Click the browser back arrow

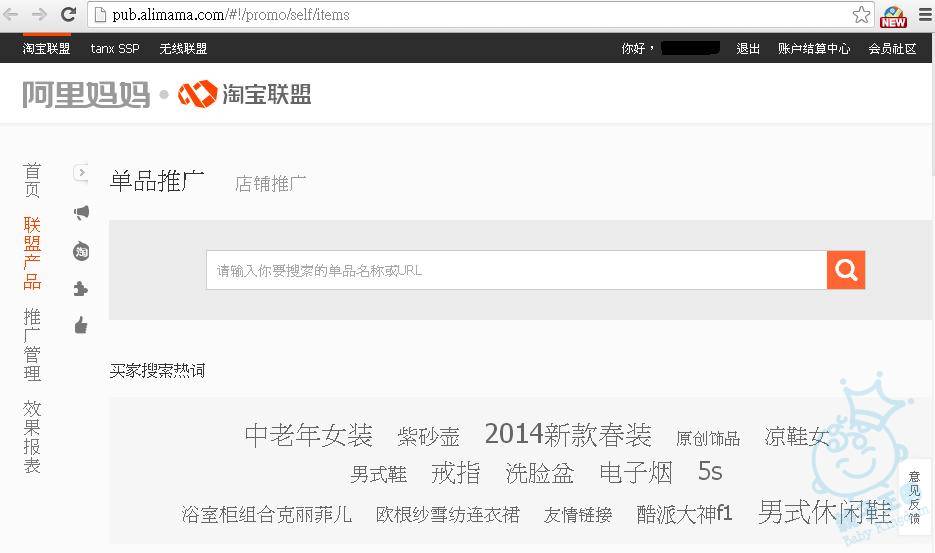pyautogui.click(x=10, y=14)
